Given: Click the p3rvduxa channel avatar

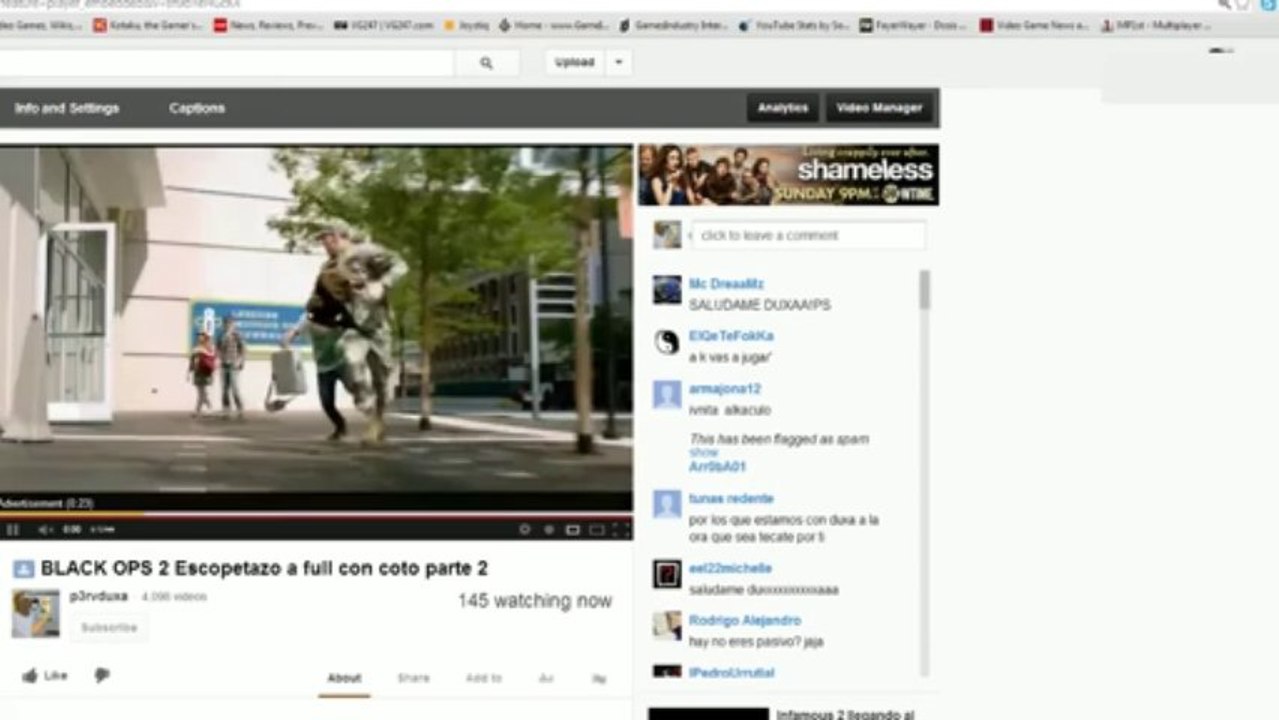Looking at the screenshot, I should coord(36,613).
